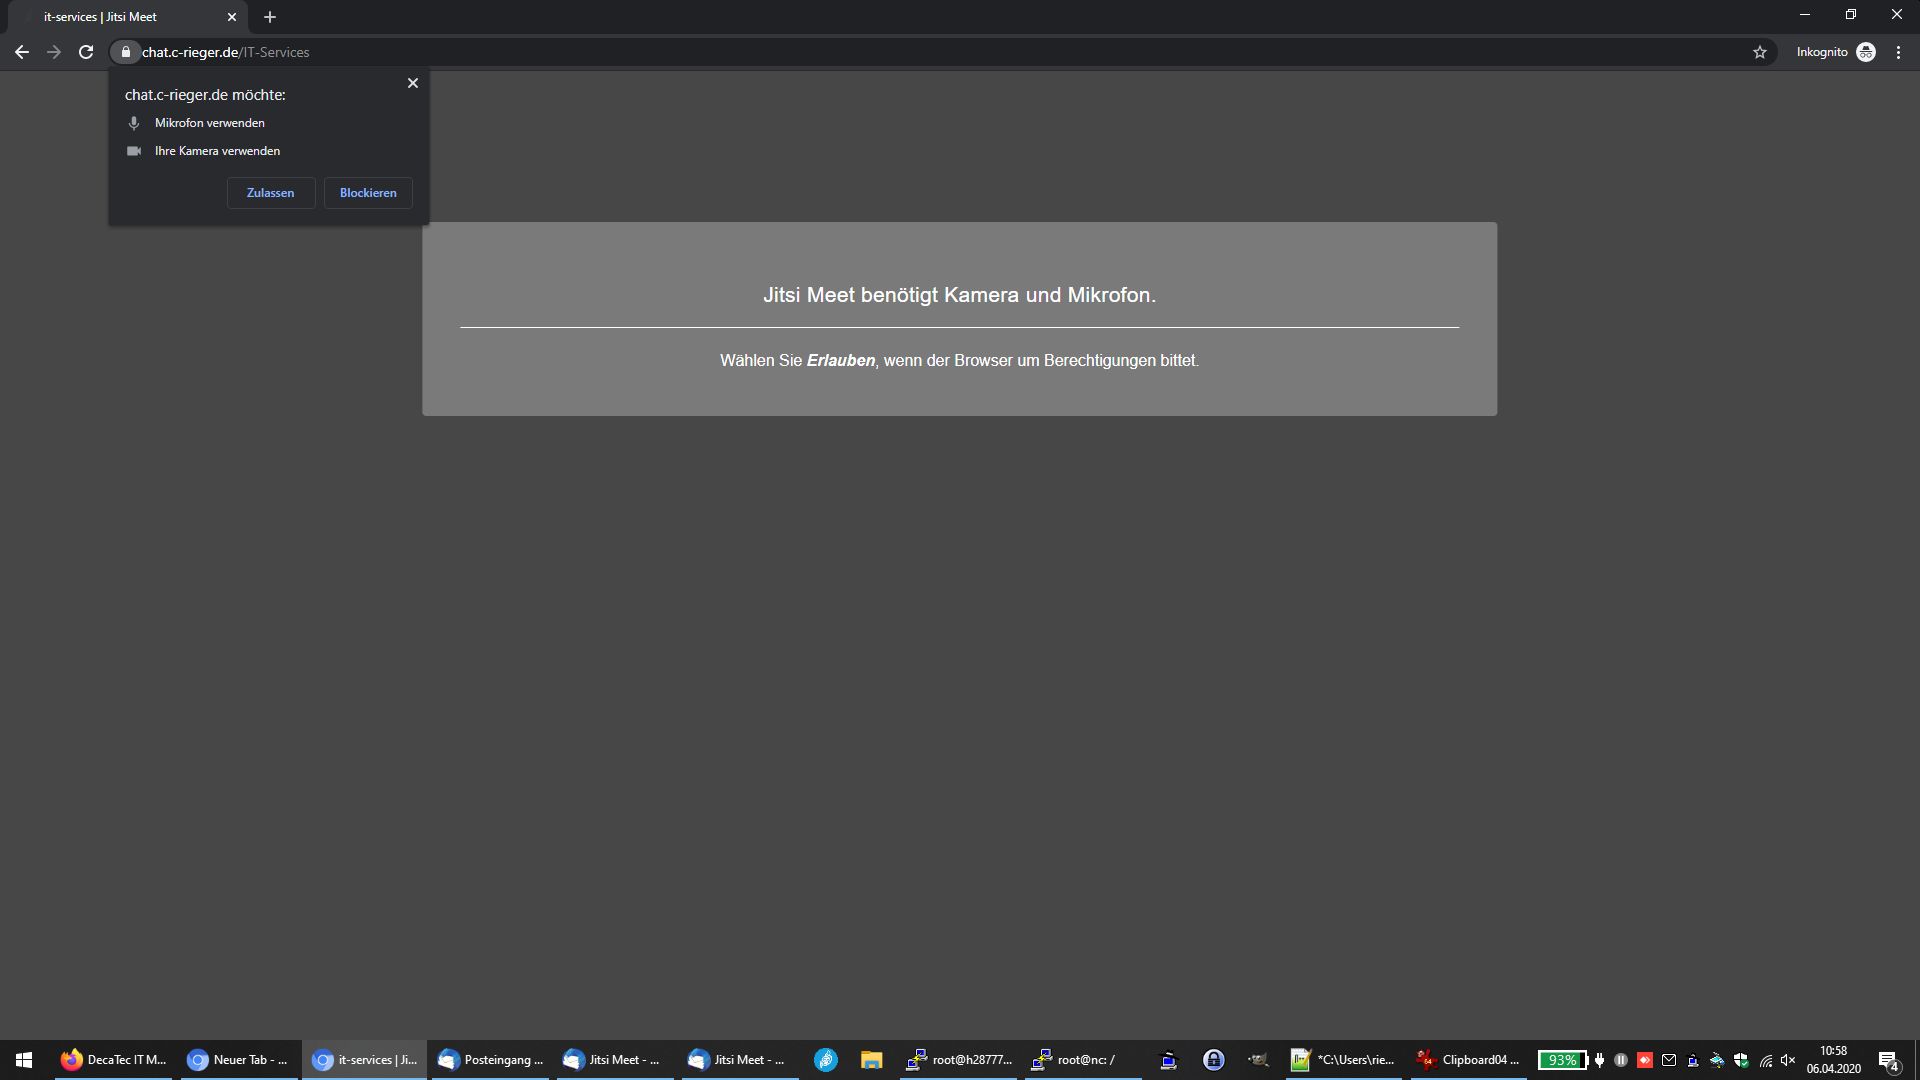Switch to Notepad++ C:\Users file window
This screenshot has width=1920, height=1080.
[1344, 1060]
